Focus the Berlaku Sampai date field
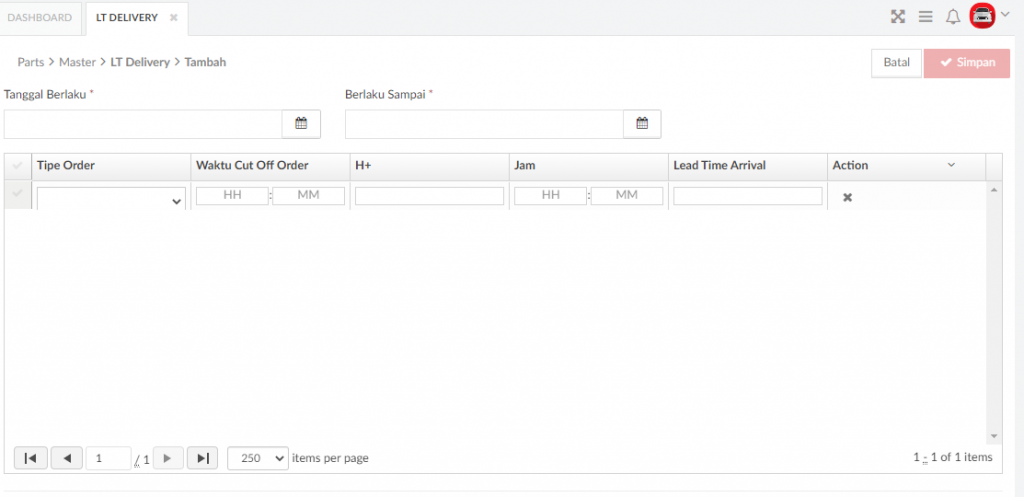Viewport: 1024px width, 497px height. pos(485,124)
